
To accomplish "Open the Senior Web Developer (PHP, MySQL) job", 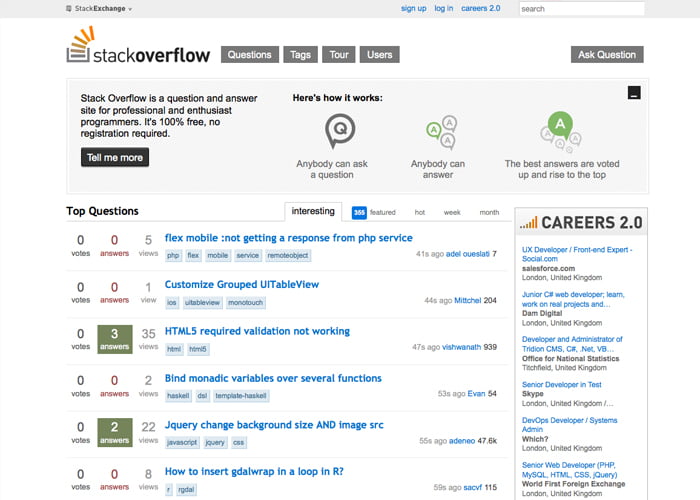I will coord(570,470).
